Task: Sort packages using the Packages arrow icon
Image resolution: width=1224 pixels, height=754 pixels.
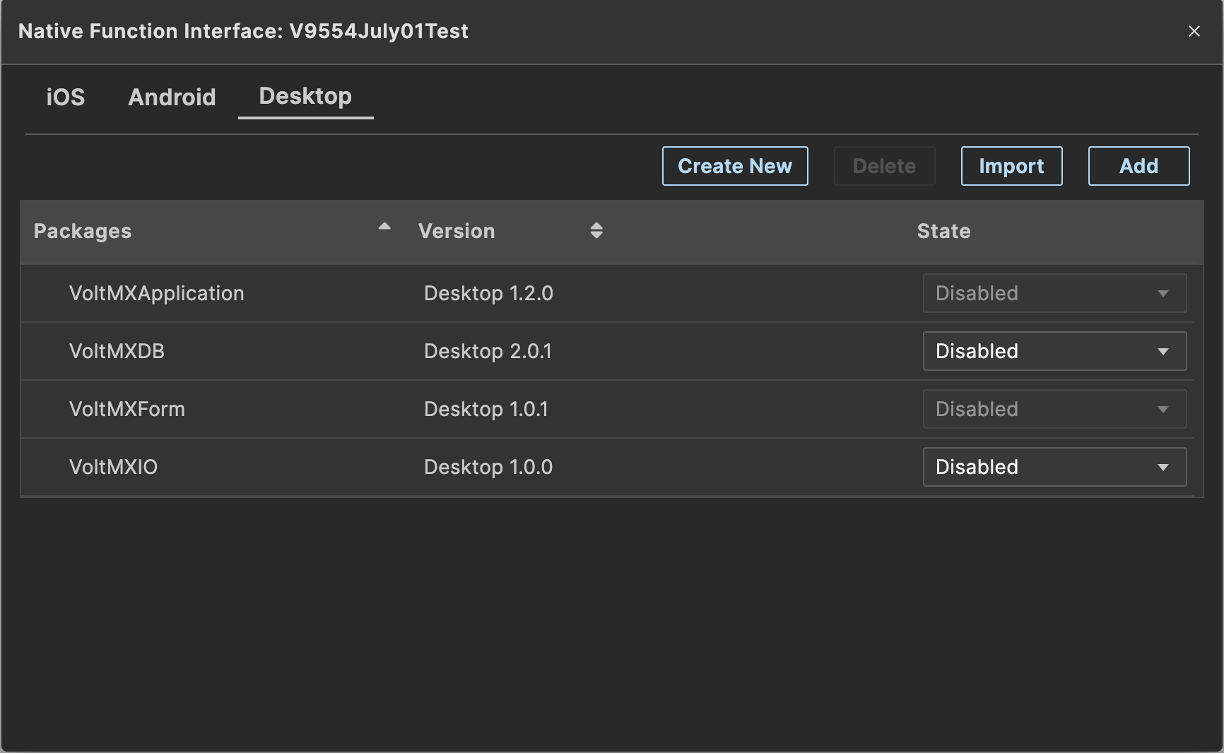Action: click(x=384, y=228)
